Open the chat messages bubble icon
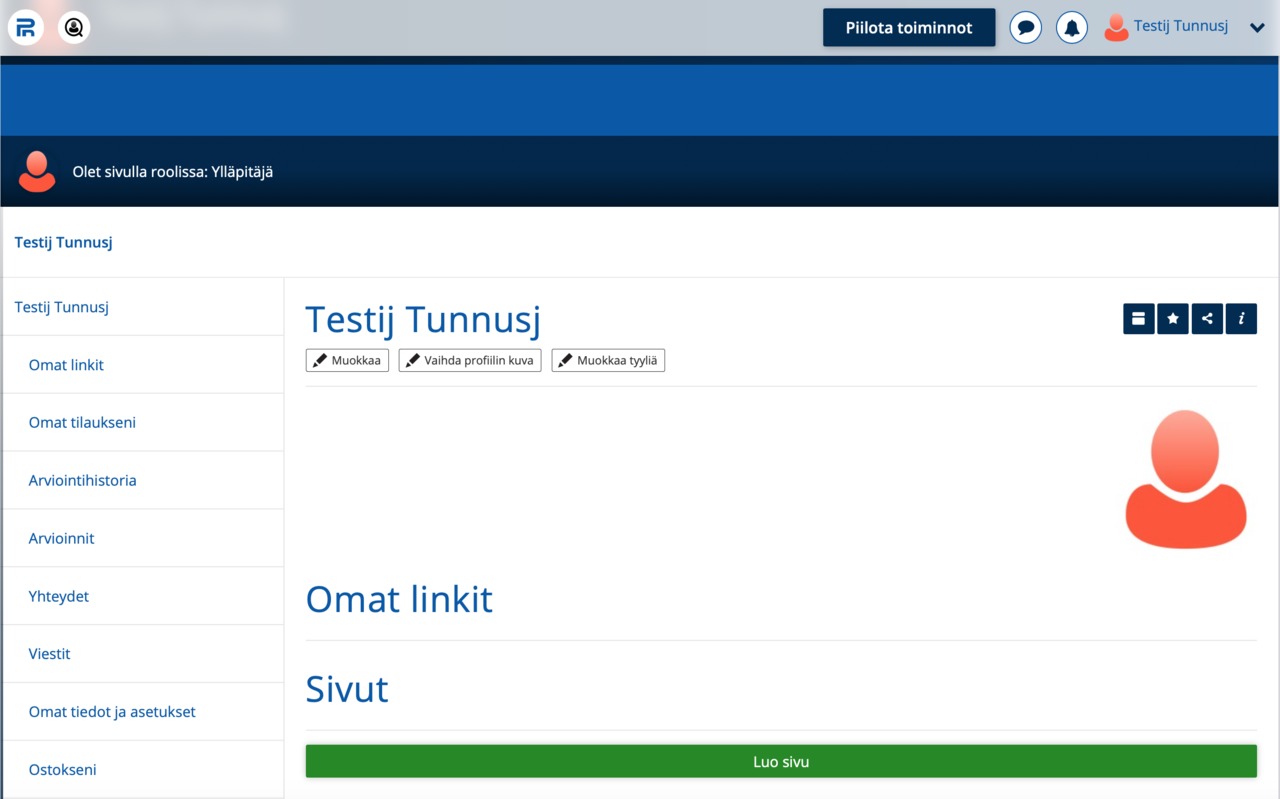Viewport: 1280px width, 799px height. (1025, 28)
